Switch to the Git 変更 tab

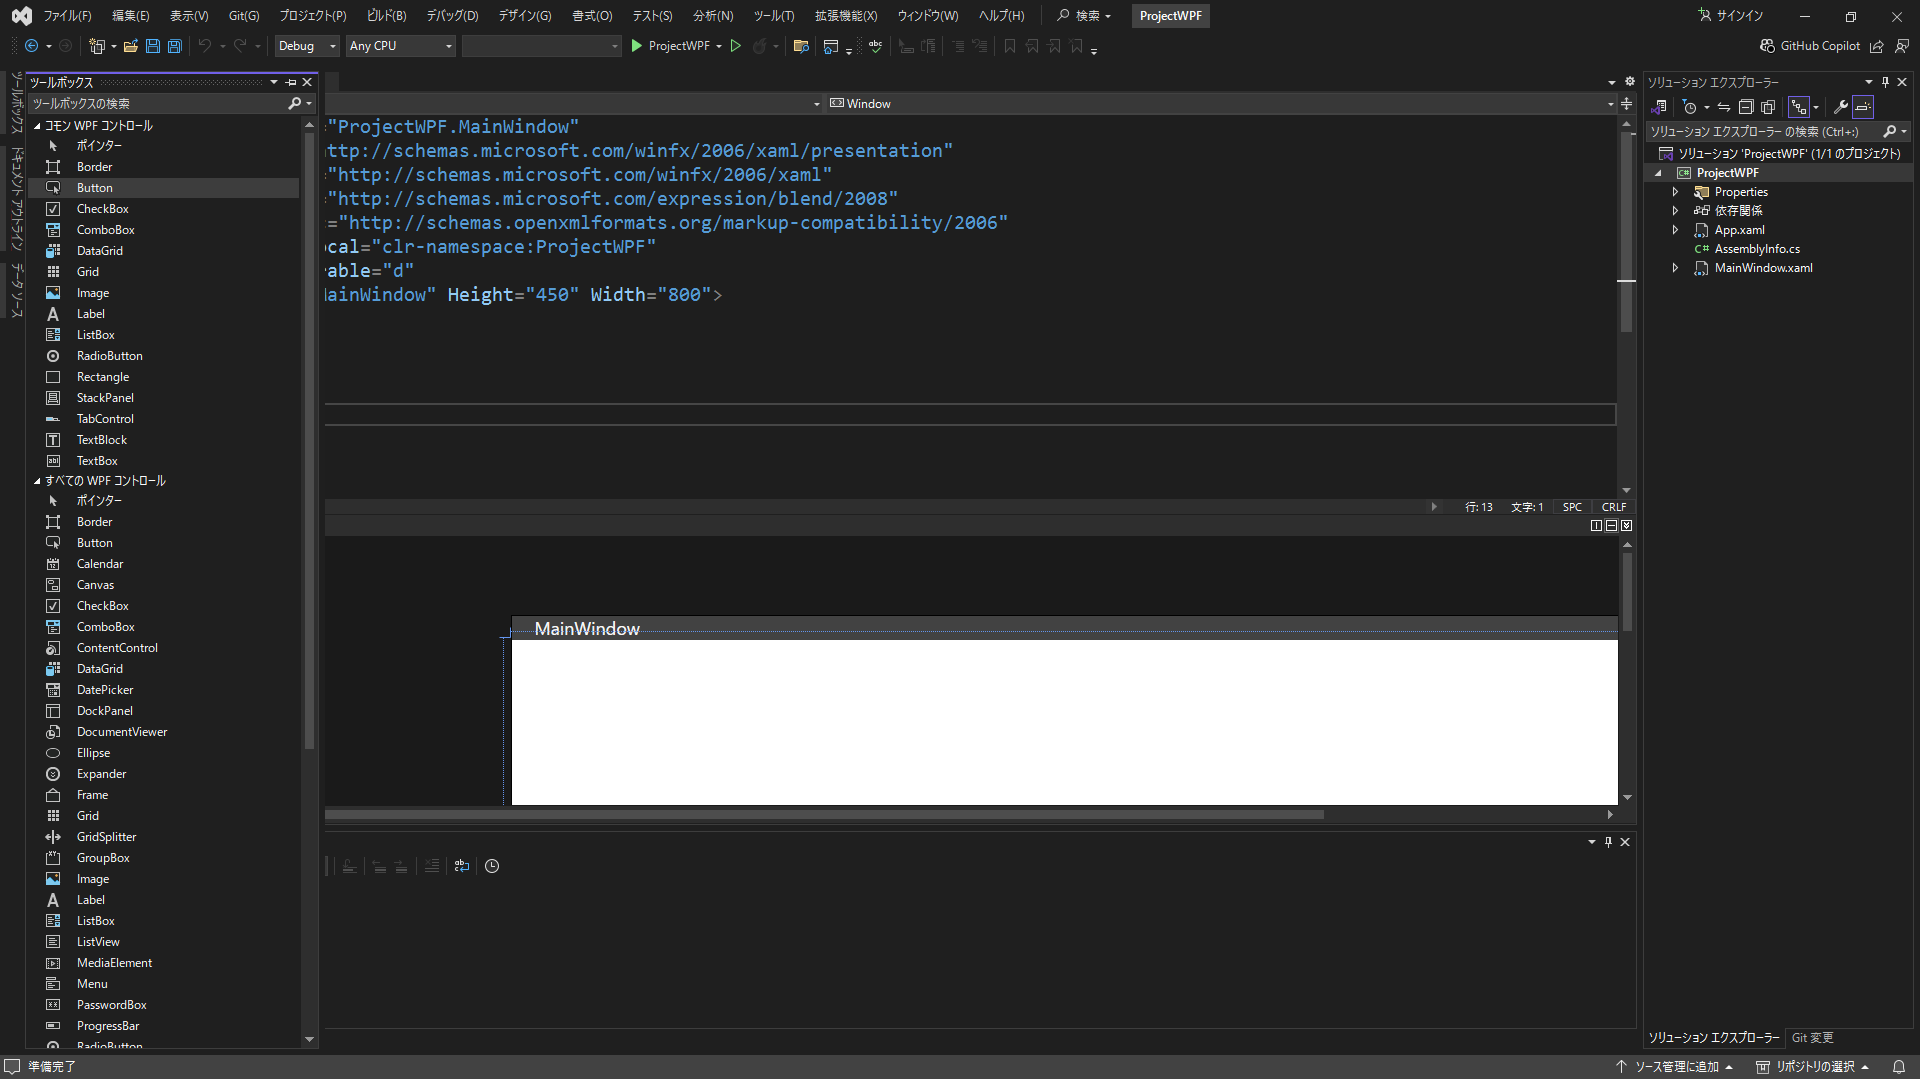[1812, 1038]
